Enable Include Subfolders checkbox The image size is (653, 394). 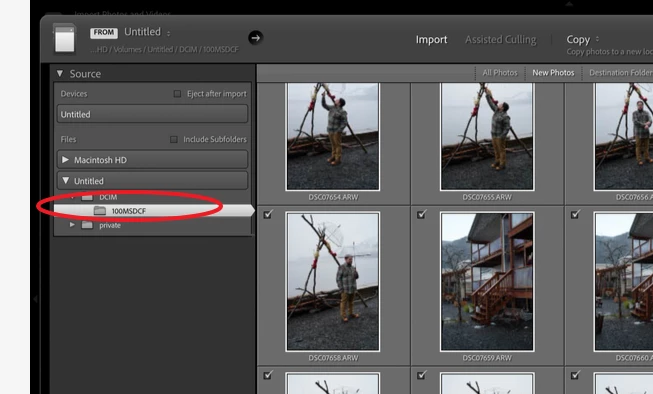click(x=174, y=139)
